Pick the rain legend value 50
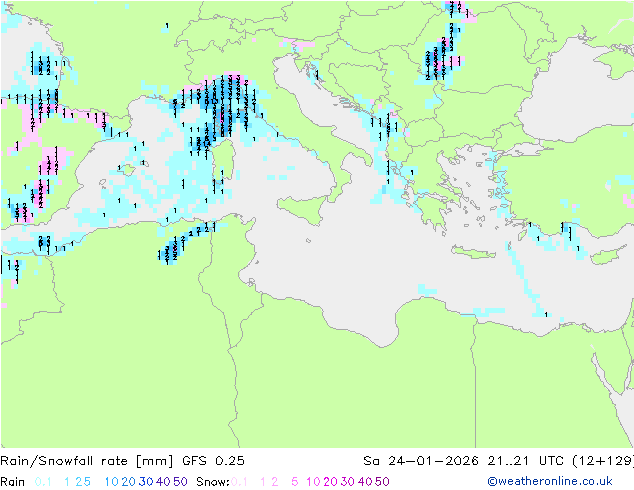This screenshot has height=490, width=634. click(x=180, y=482)
